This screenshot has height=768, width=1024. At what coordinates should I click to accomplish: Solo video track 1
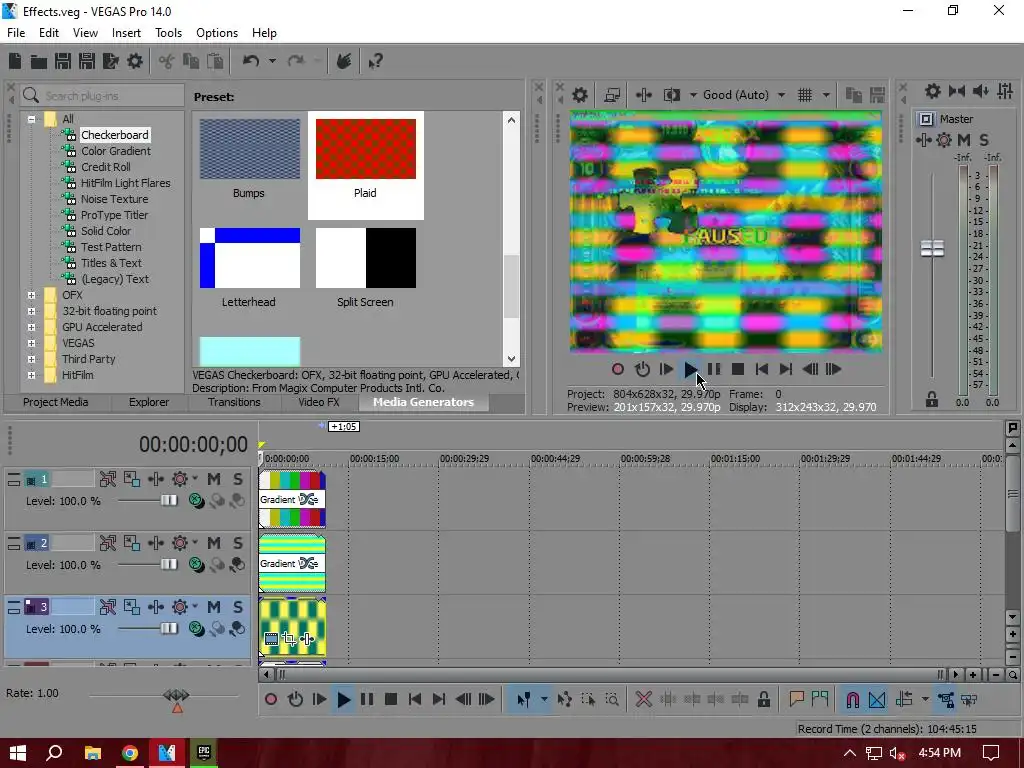click(x=238, y=479)
